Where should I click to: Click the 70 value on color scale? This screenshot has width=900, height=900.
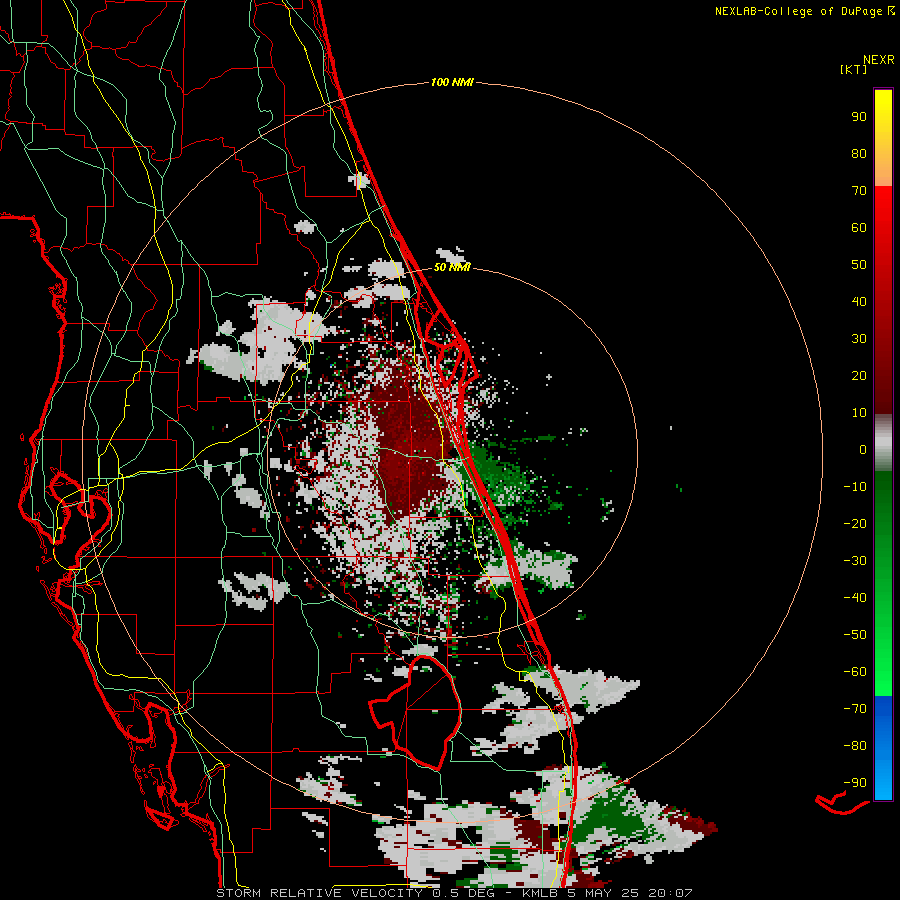tap(859, 191)
